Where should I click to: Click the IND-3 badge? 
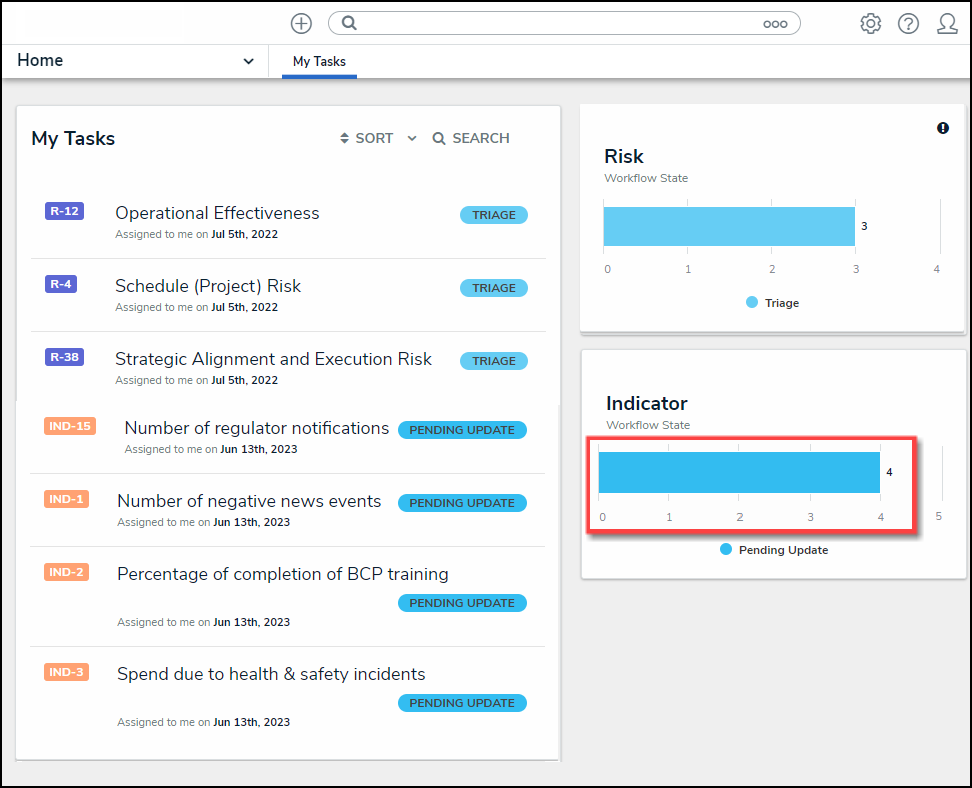tap(66, 672)
